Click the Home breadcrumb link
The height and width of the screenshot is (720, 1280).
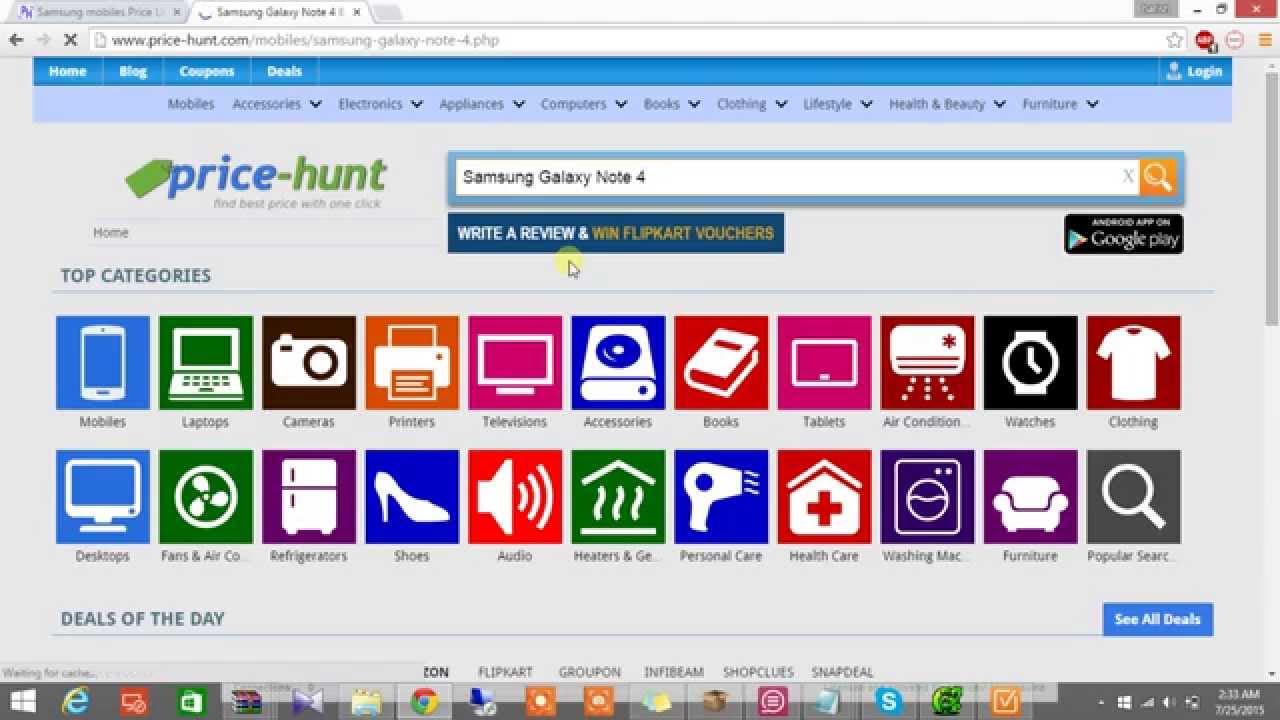click(x=111, y=232)
